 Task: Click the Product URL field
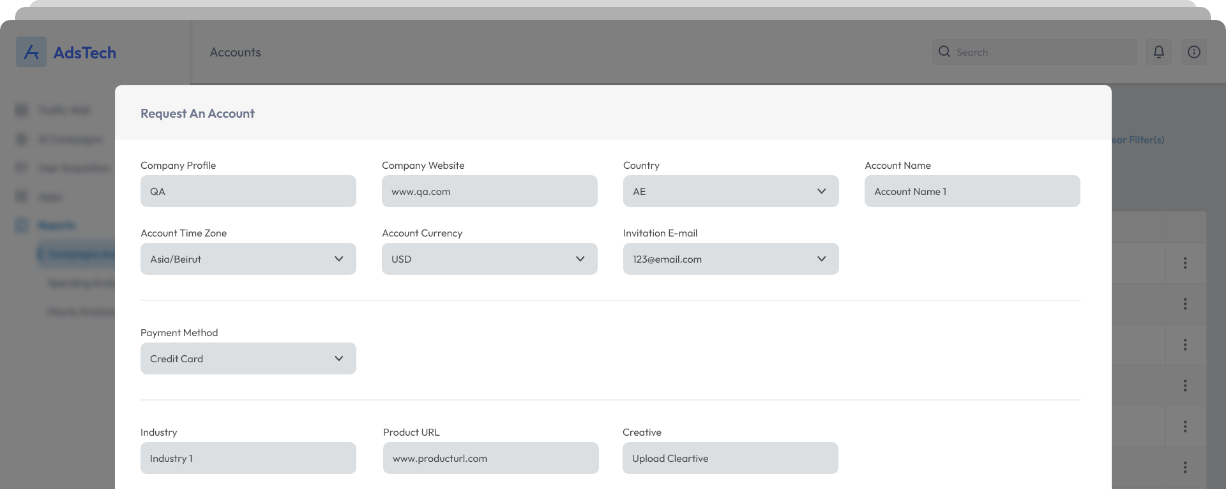coord(490,458)
